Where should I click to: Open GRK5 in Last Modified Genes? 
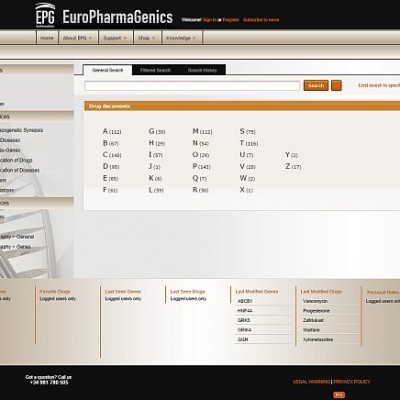[x=244, y=320]
